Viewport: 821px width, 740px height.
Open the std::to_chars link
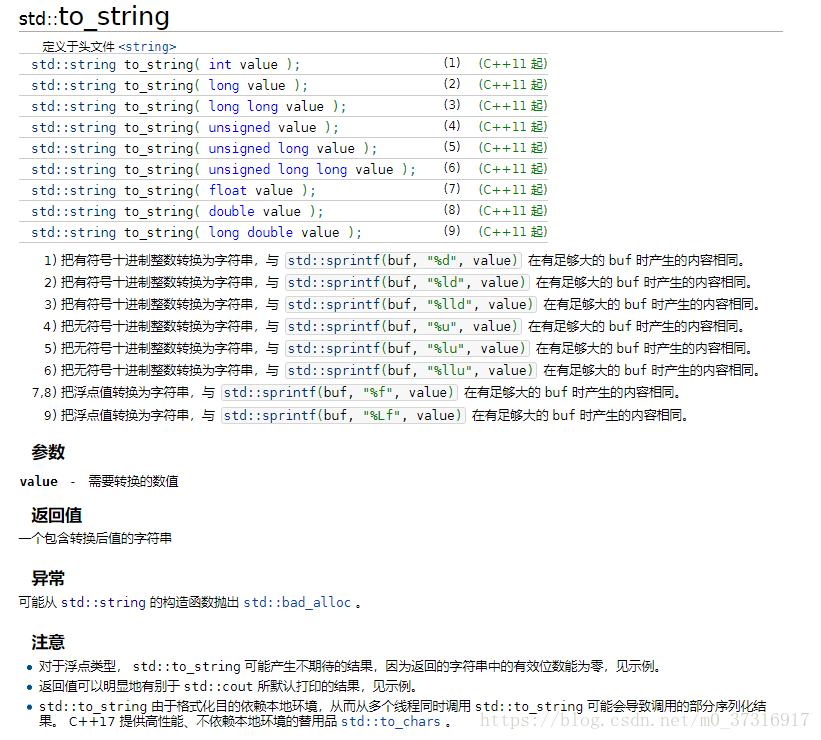391,721
